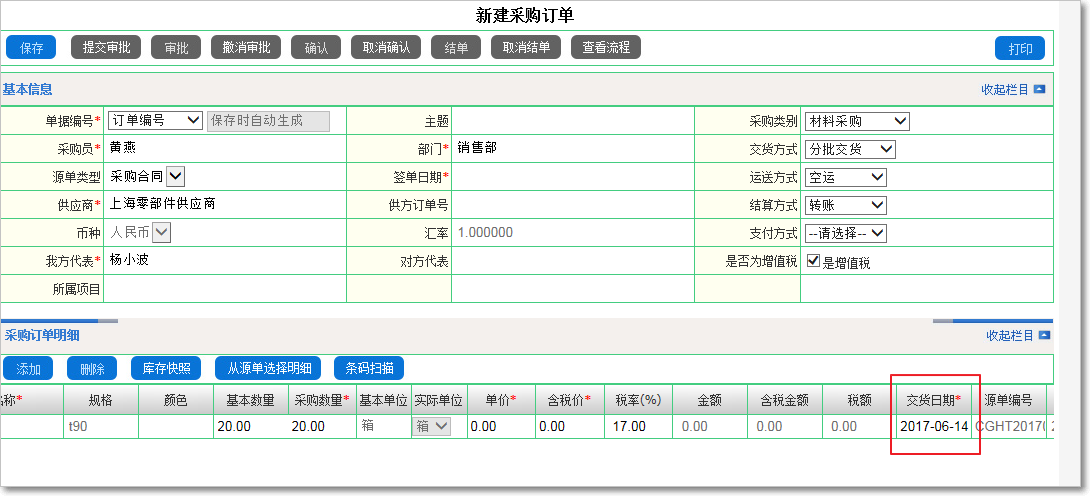This screenshot has width=1090, height=496.
Task: Collapse the 基本信息 section via 收起栏目 icon
Action: pos(1040,89)
